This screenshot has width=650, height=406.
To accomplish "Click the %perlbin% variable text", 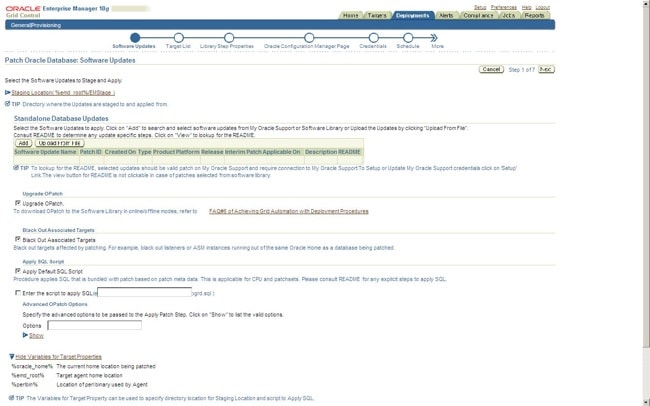I will coord(24,384).
